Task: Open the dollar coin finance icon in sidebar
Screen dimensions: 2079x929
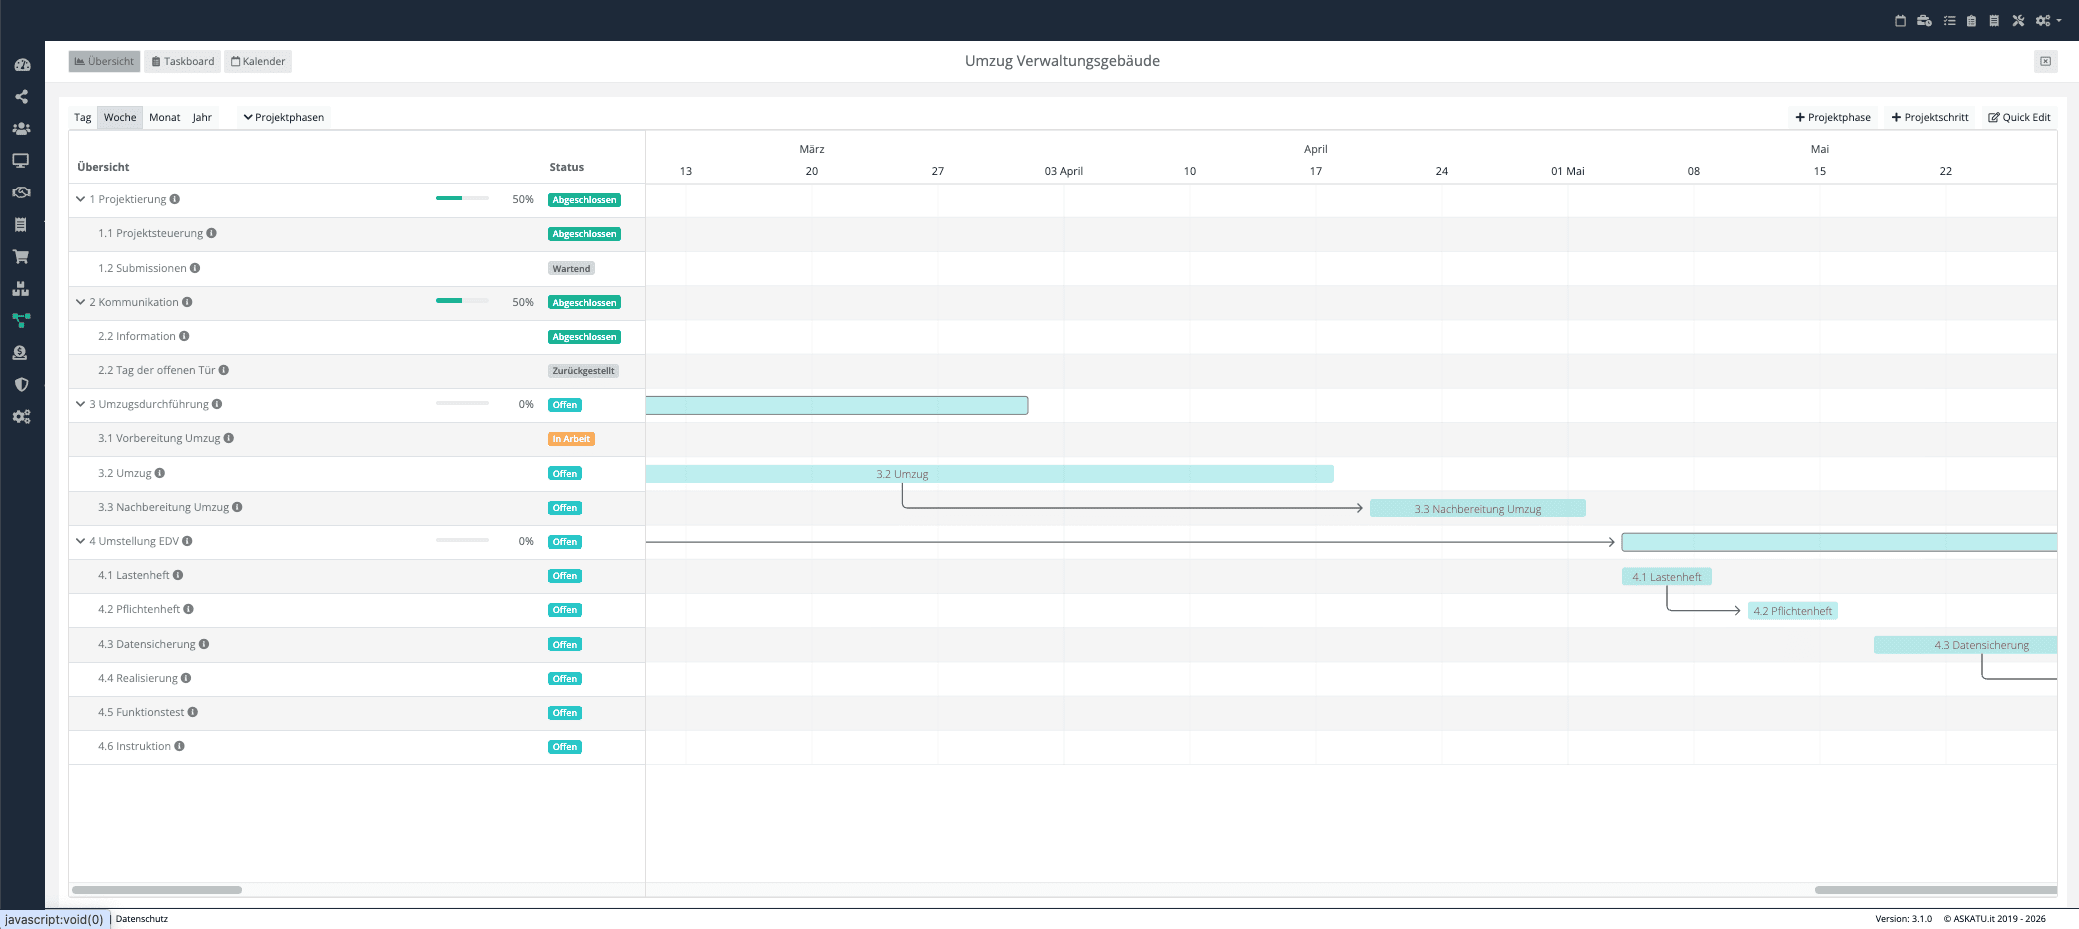Action: pos(20,353)
